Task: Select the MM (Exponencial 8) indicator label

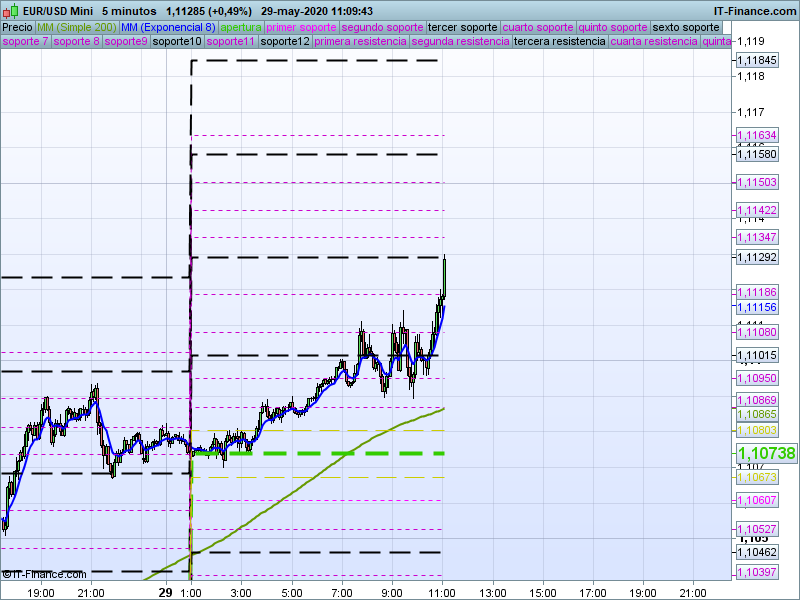Action: [168, 28]
